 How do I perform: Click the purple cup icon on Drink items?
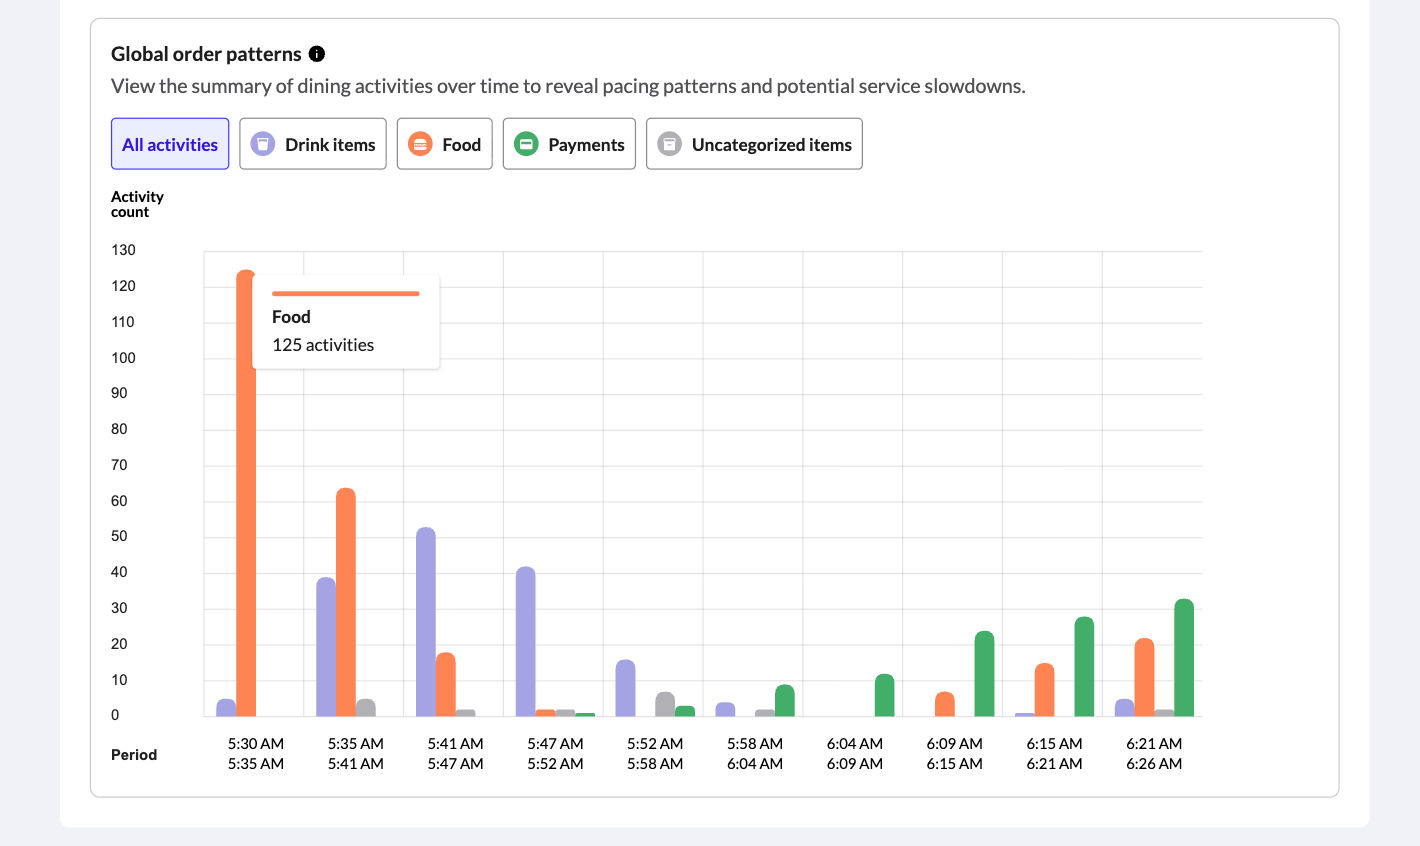coord(262,143)
